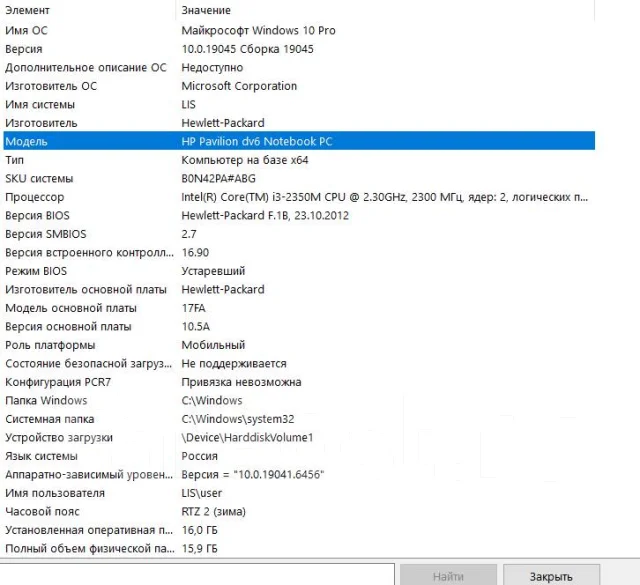The width and height of the screenshot is (640, 585).
Task: Click the value HP Pavilion dv6 Notebook PC
Action: point(257,141)
